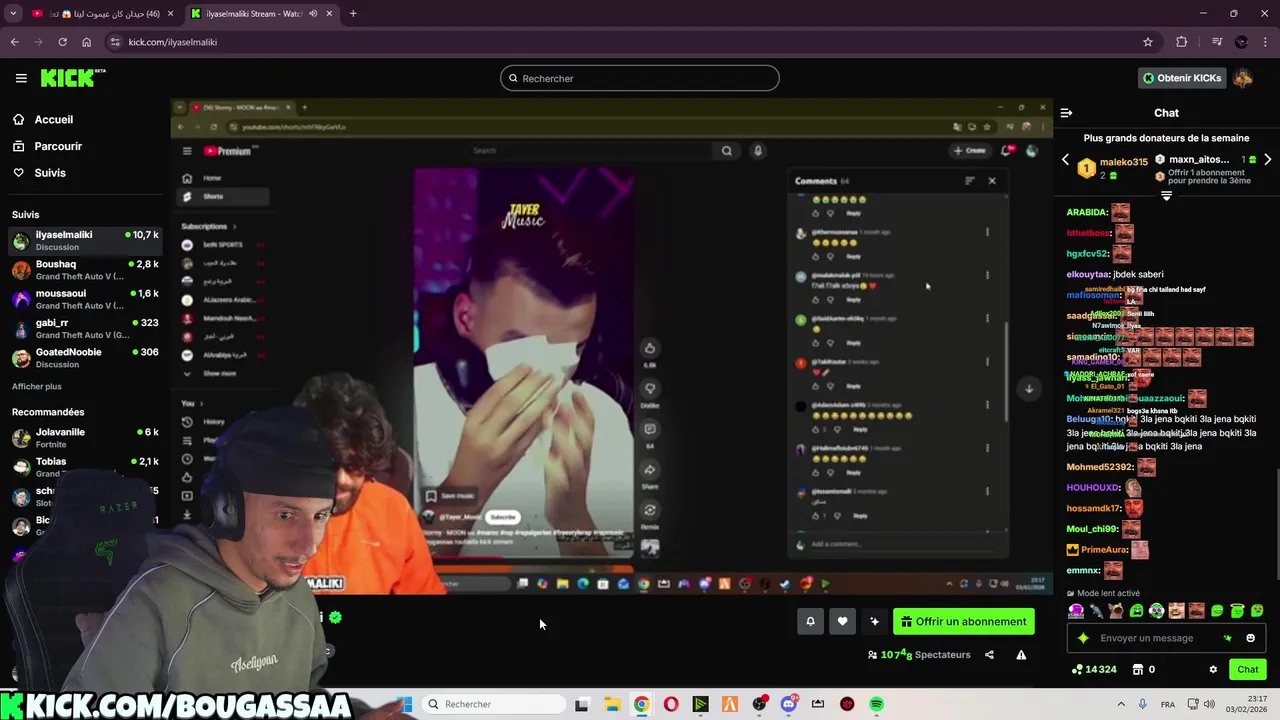The width and height of the screenshot is (1280, 720).
Task: Toggle stream notifications bell
Action: pos(810,621)
